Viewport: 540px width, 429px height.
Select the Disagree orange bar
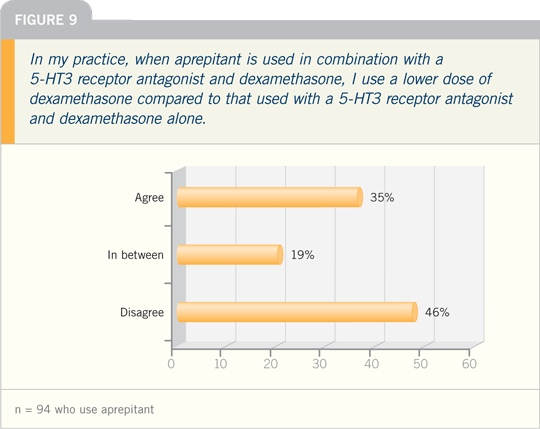(x=297, y=312)
